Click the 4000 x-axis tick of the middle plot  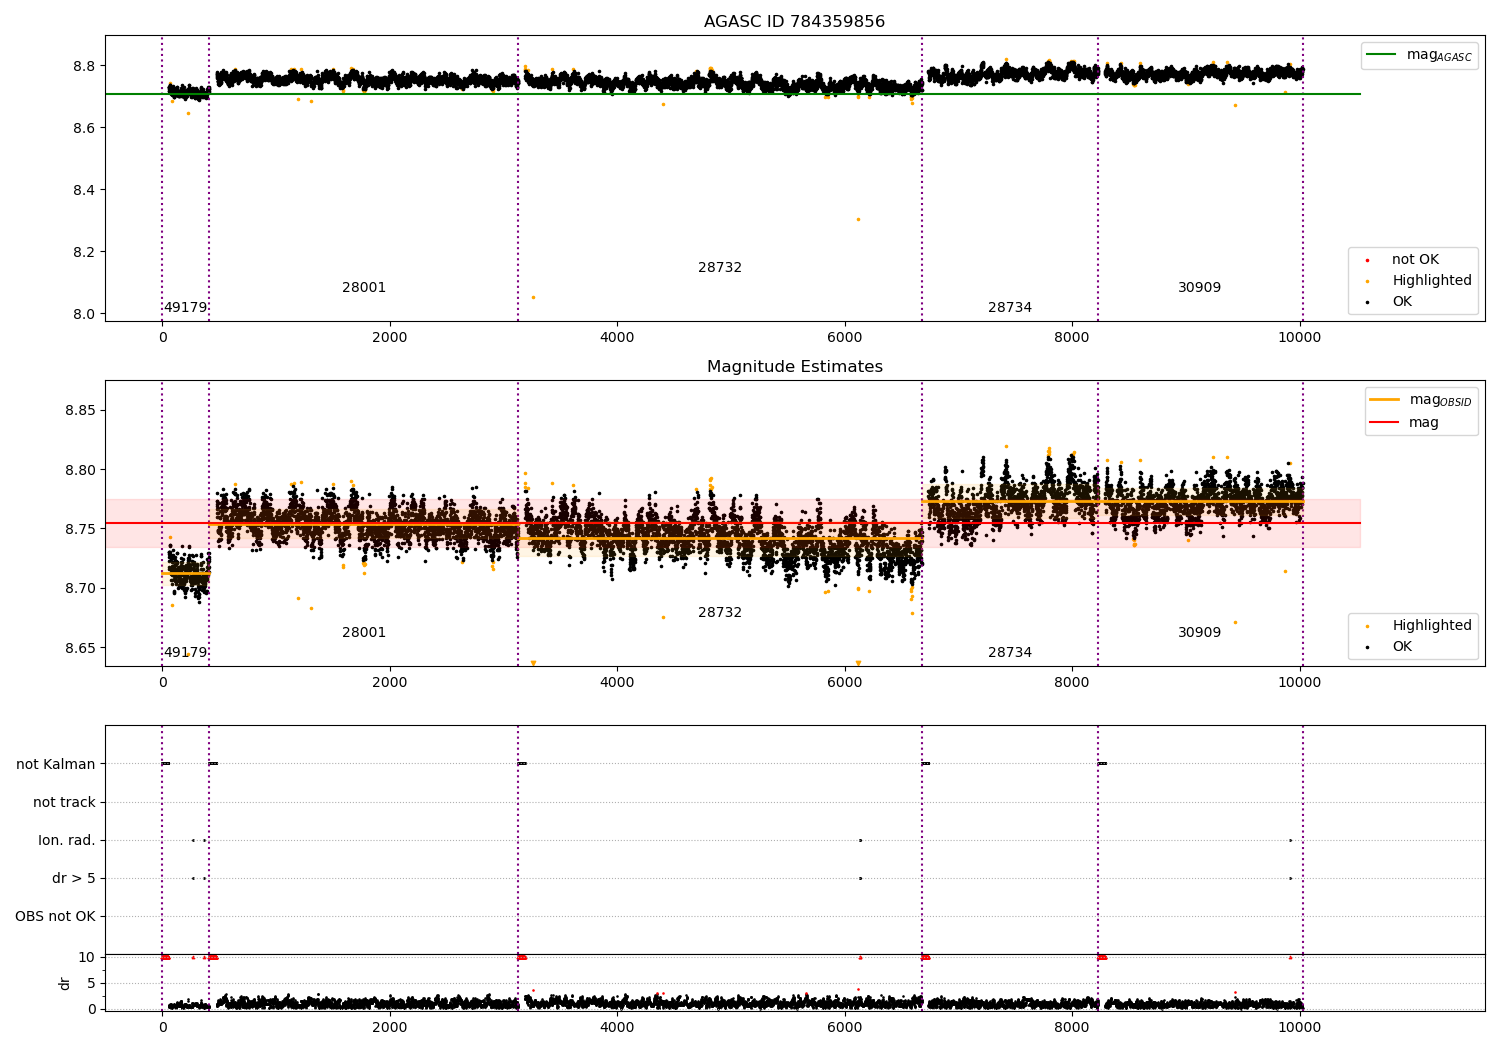[617, 683]
